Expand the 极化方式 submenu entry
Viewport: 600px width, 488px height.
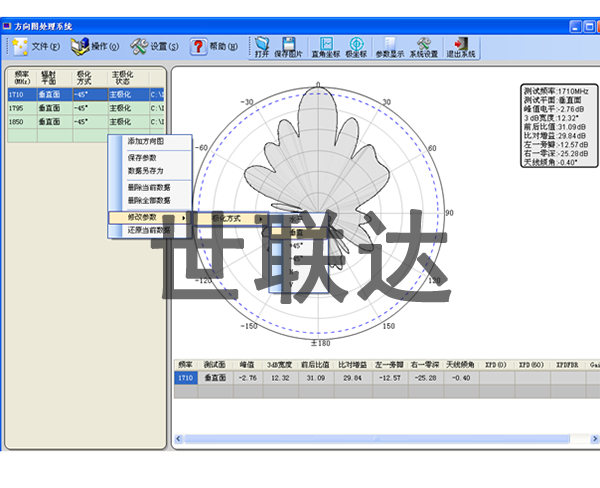(x=231, y=219)
